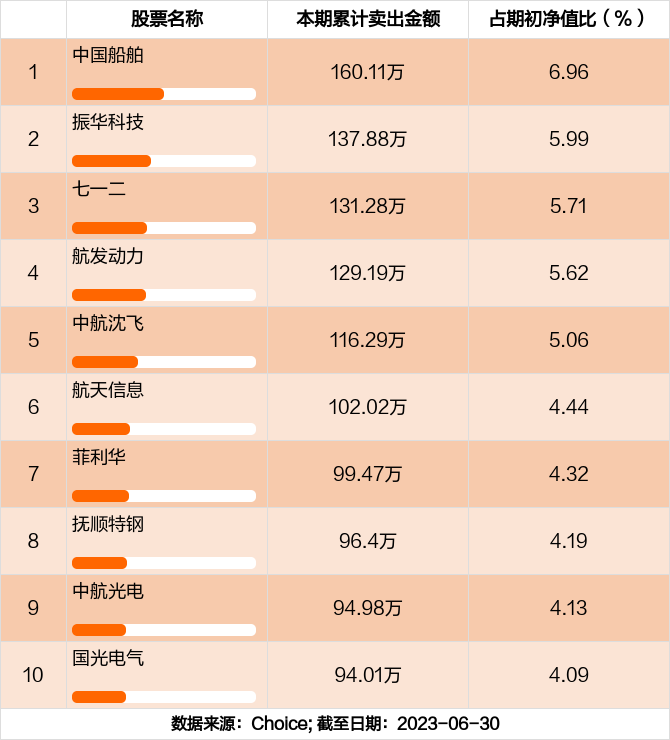The image size is (670, 740).
Task: Click the 数据来源 Choice footer text
Action: coord(335,724)
